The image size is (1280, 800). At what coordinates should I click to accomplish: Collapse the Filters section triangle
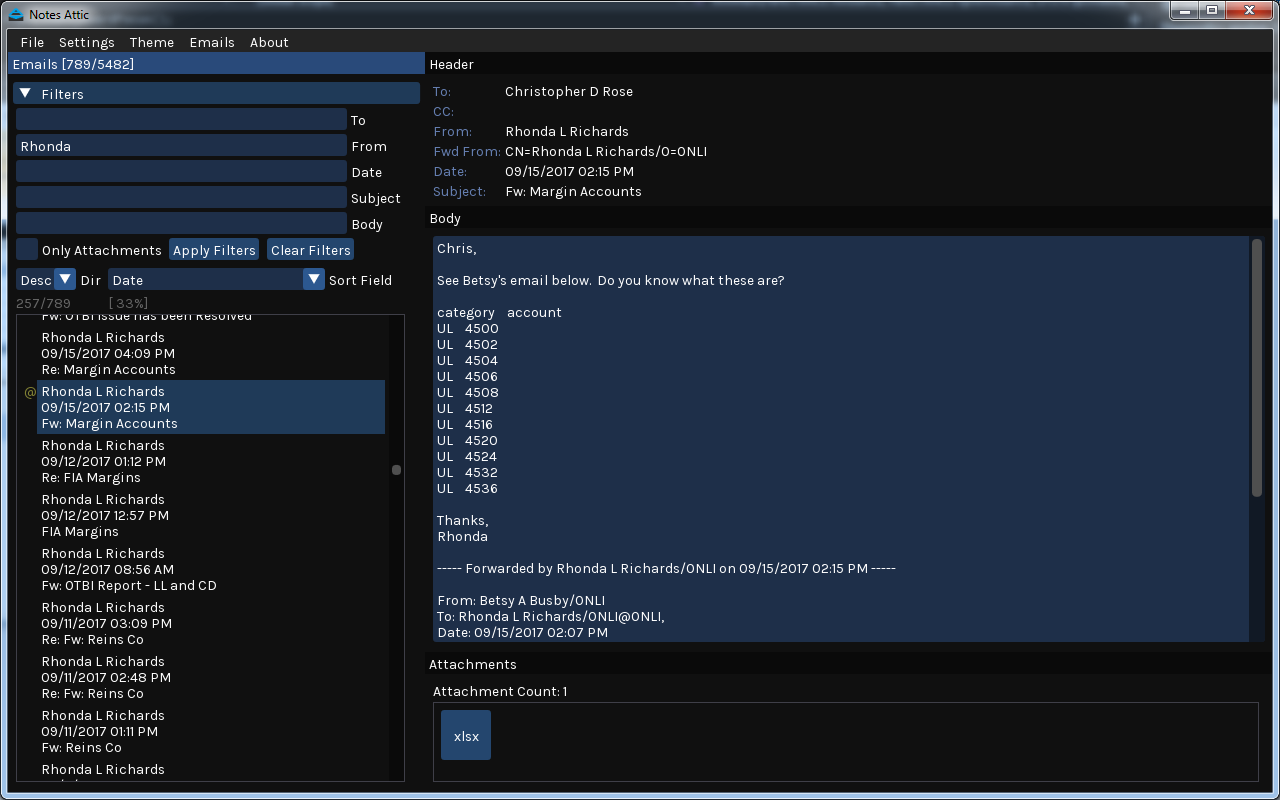tap(26, 93)
